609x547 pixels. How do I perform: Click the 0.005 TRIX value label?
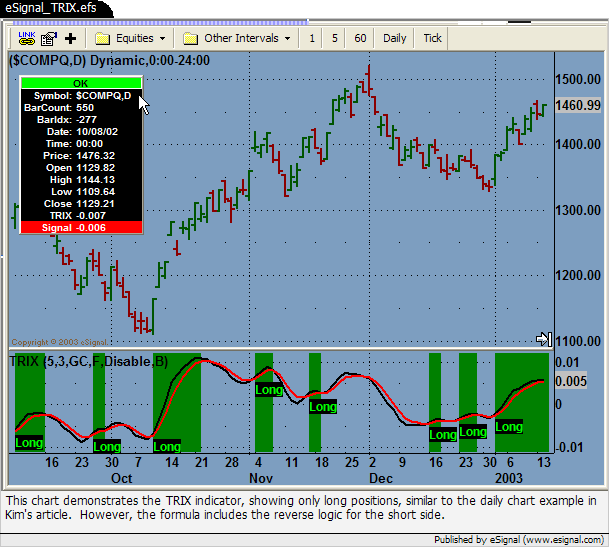pyautogui.click(x=571, y=381)
